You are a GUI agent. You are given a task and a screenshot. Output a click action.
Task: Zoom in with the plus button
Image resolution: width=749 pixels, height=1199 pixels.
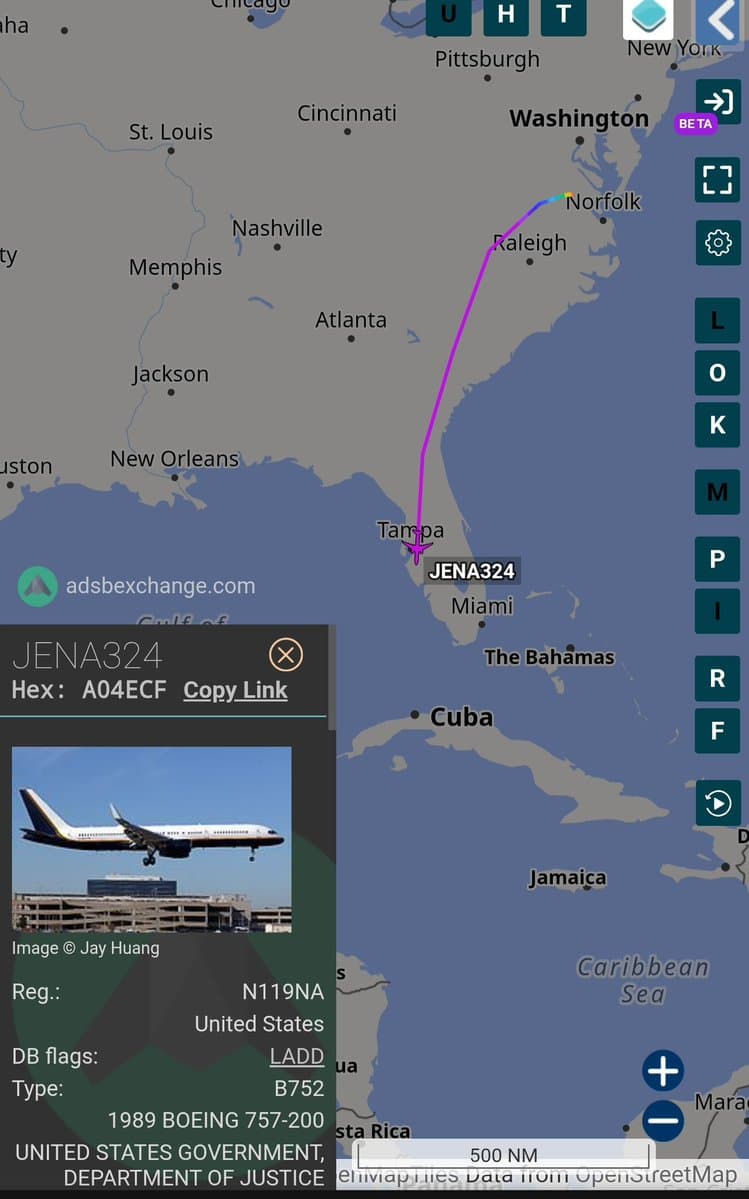[x=663, y=1071]
